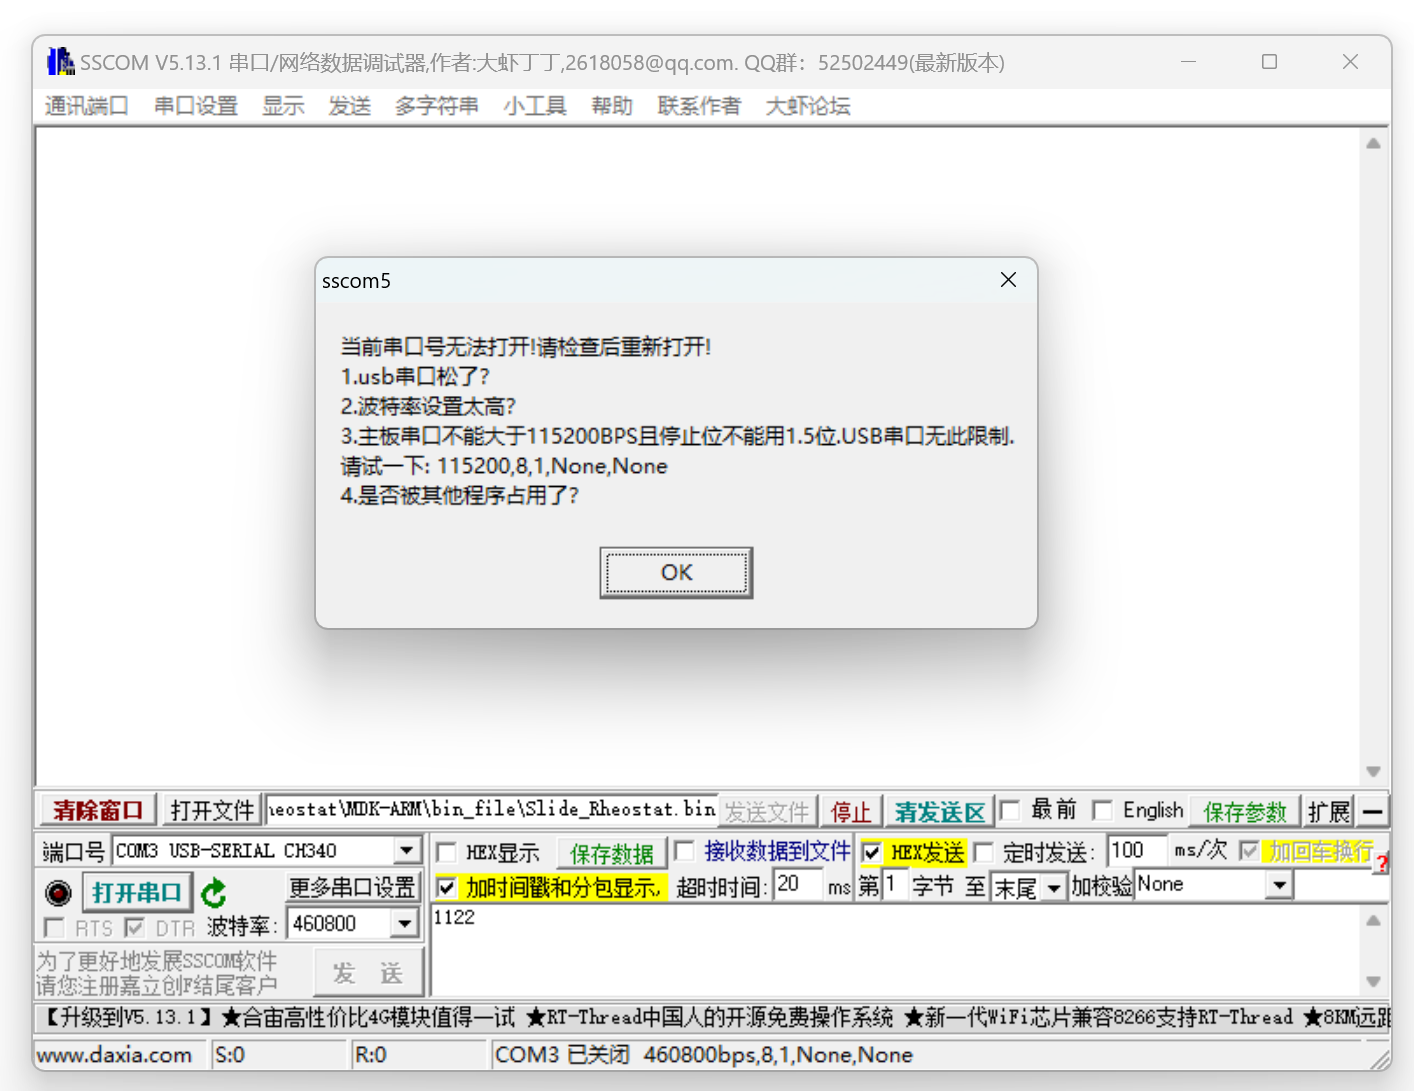Visit the www.daxia.com link
Screen dimensions: 1414x1091
coord(117,1055)
